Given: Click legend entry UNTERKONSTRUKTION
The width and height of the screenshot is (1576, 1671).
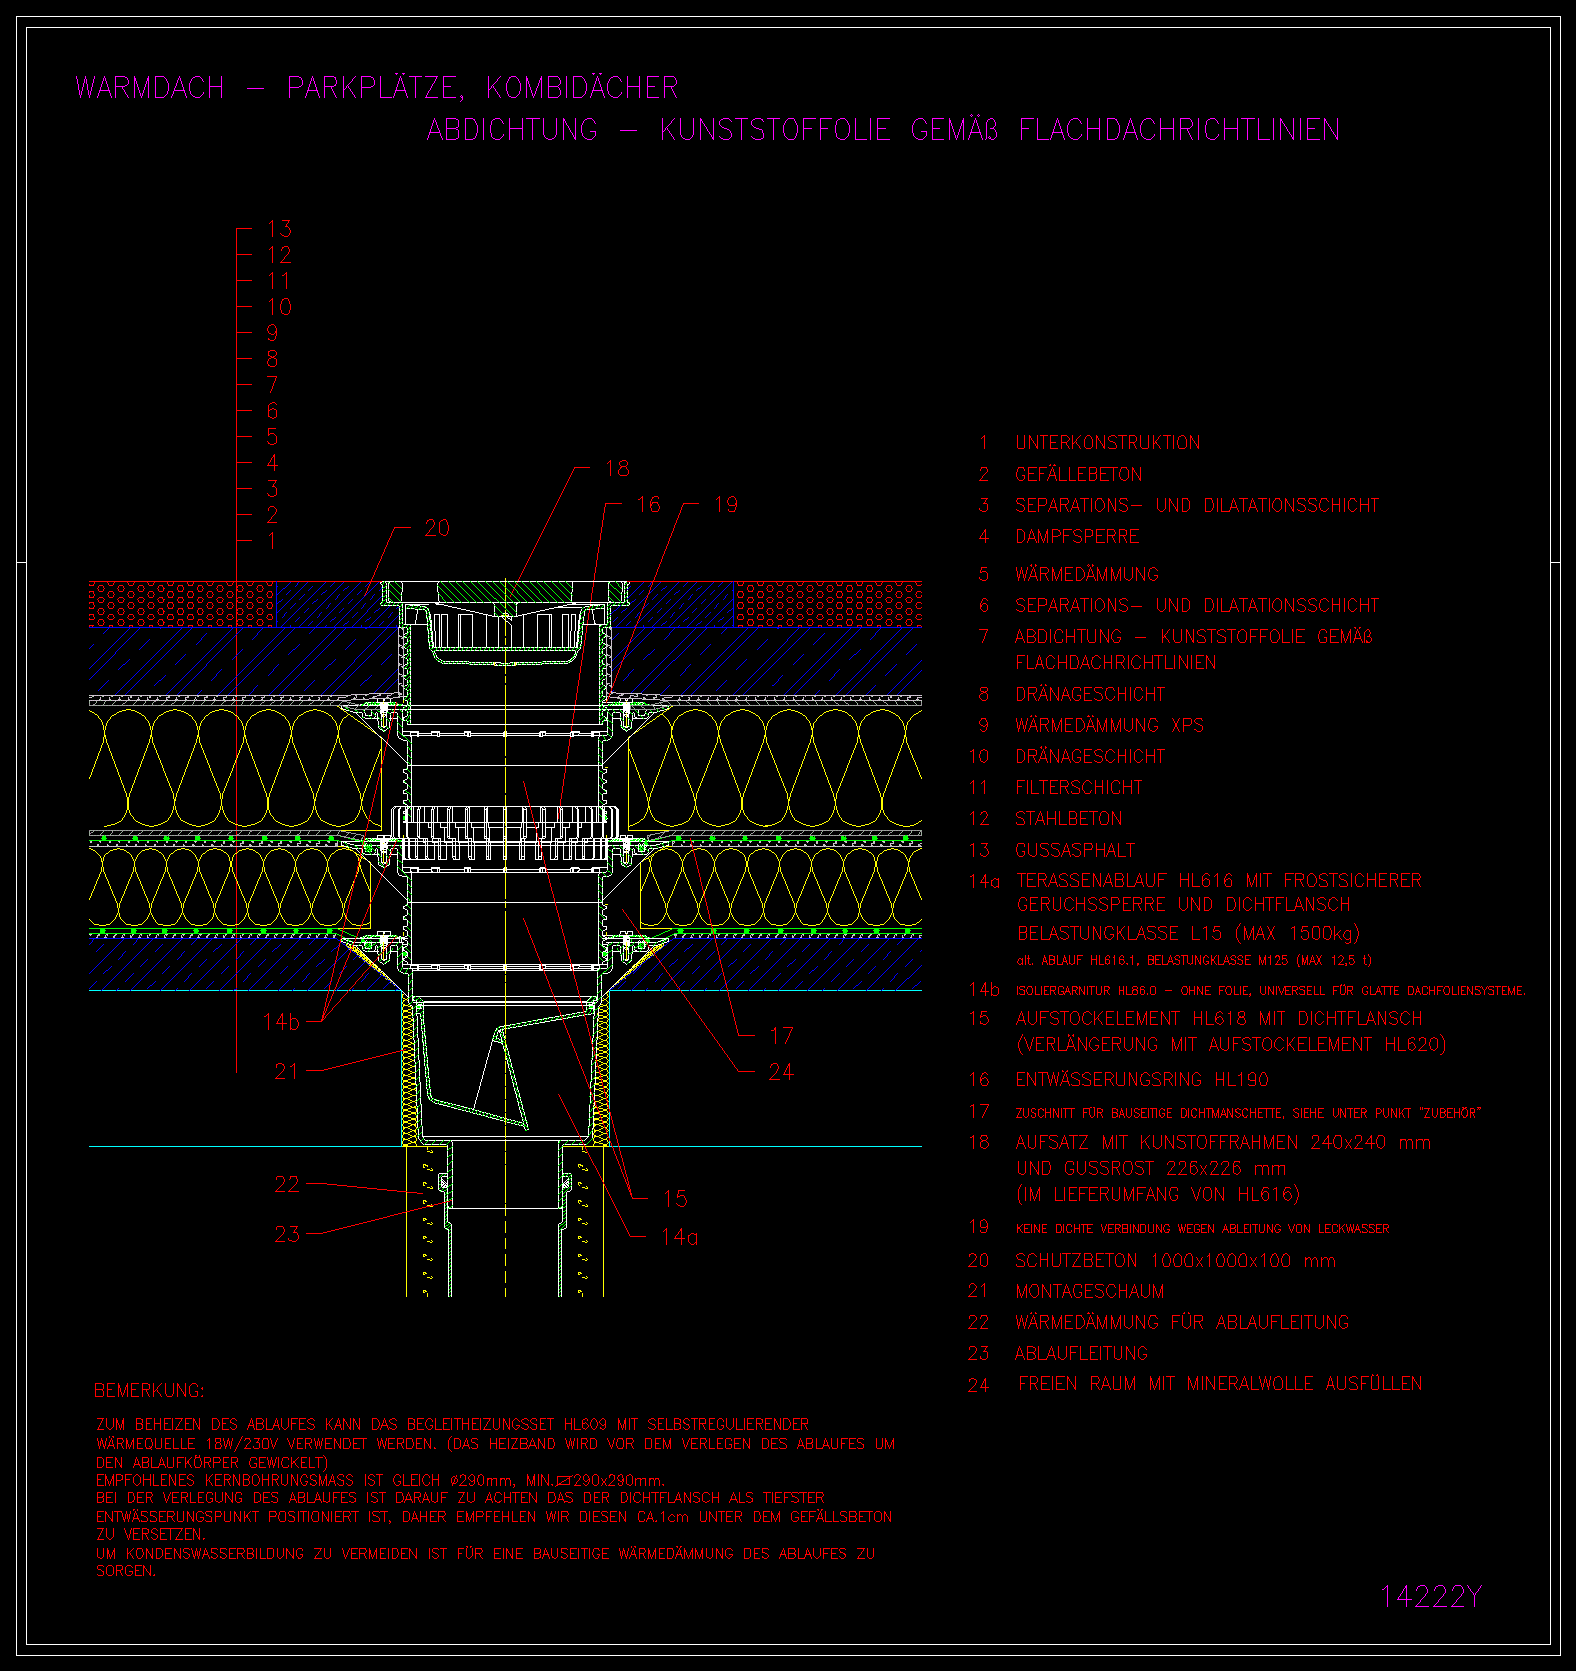Looking at the screenshot, I should 1107,443.
